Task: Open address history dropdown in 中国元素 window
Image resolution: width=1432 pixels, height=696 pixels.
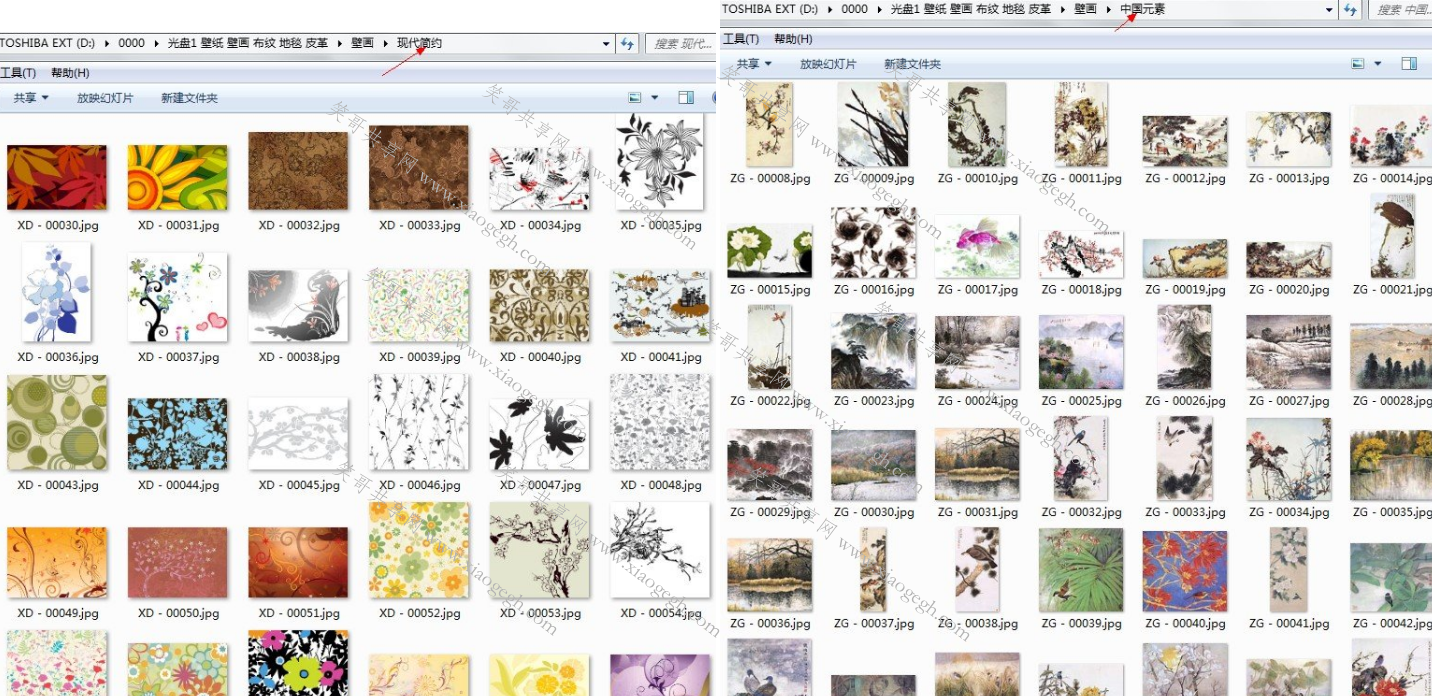Action: coord(1329,9)
